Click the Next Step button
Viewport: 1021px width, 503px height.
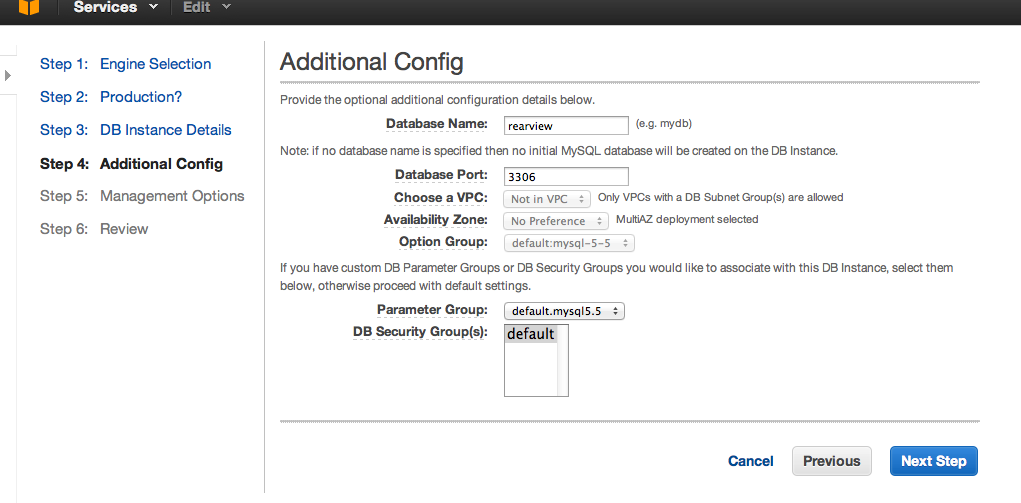[933, 461]
